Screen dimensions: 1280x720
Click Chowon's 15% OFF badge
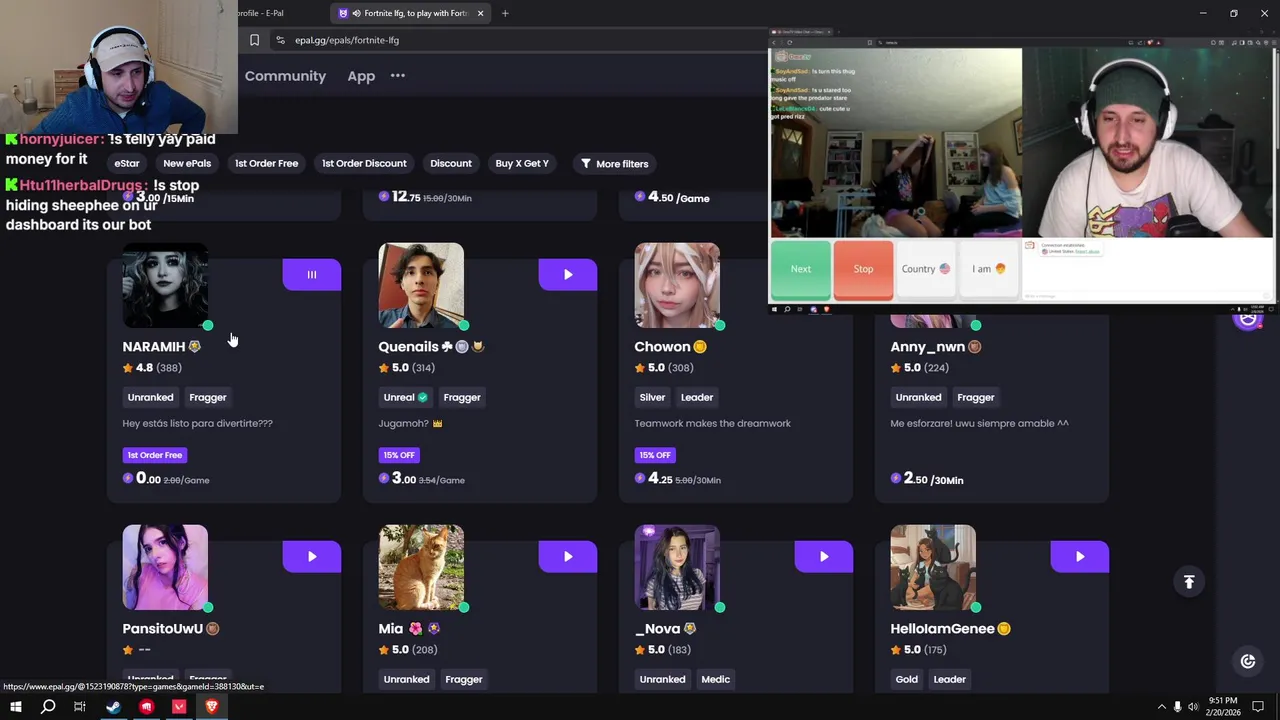point(654,455)
